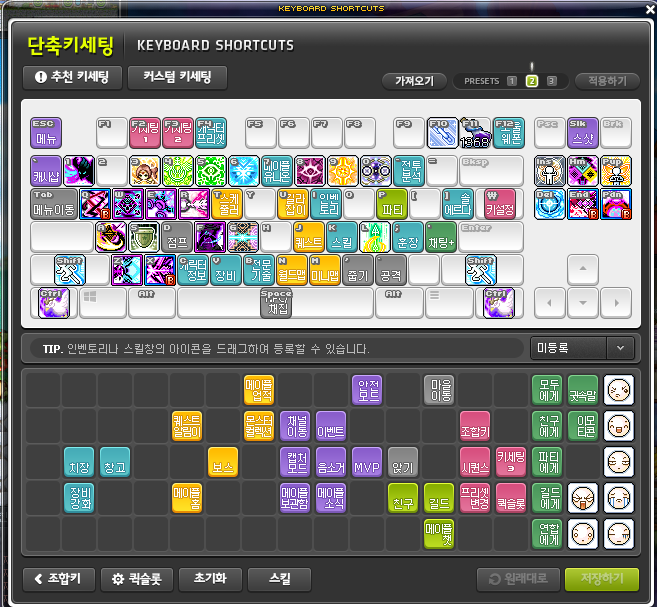The width and height of the screenshot is (657, 607).
Task: Click the left Shift running skill icon
Action: (70, 270)
